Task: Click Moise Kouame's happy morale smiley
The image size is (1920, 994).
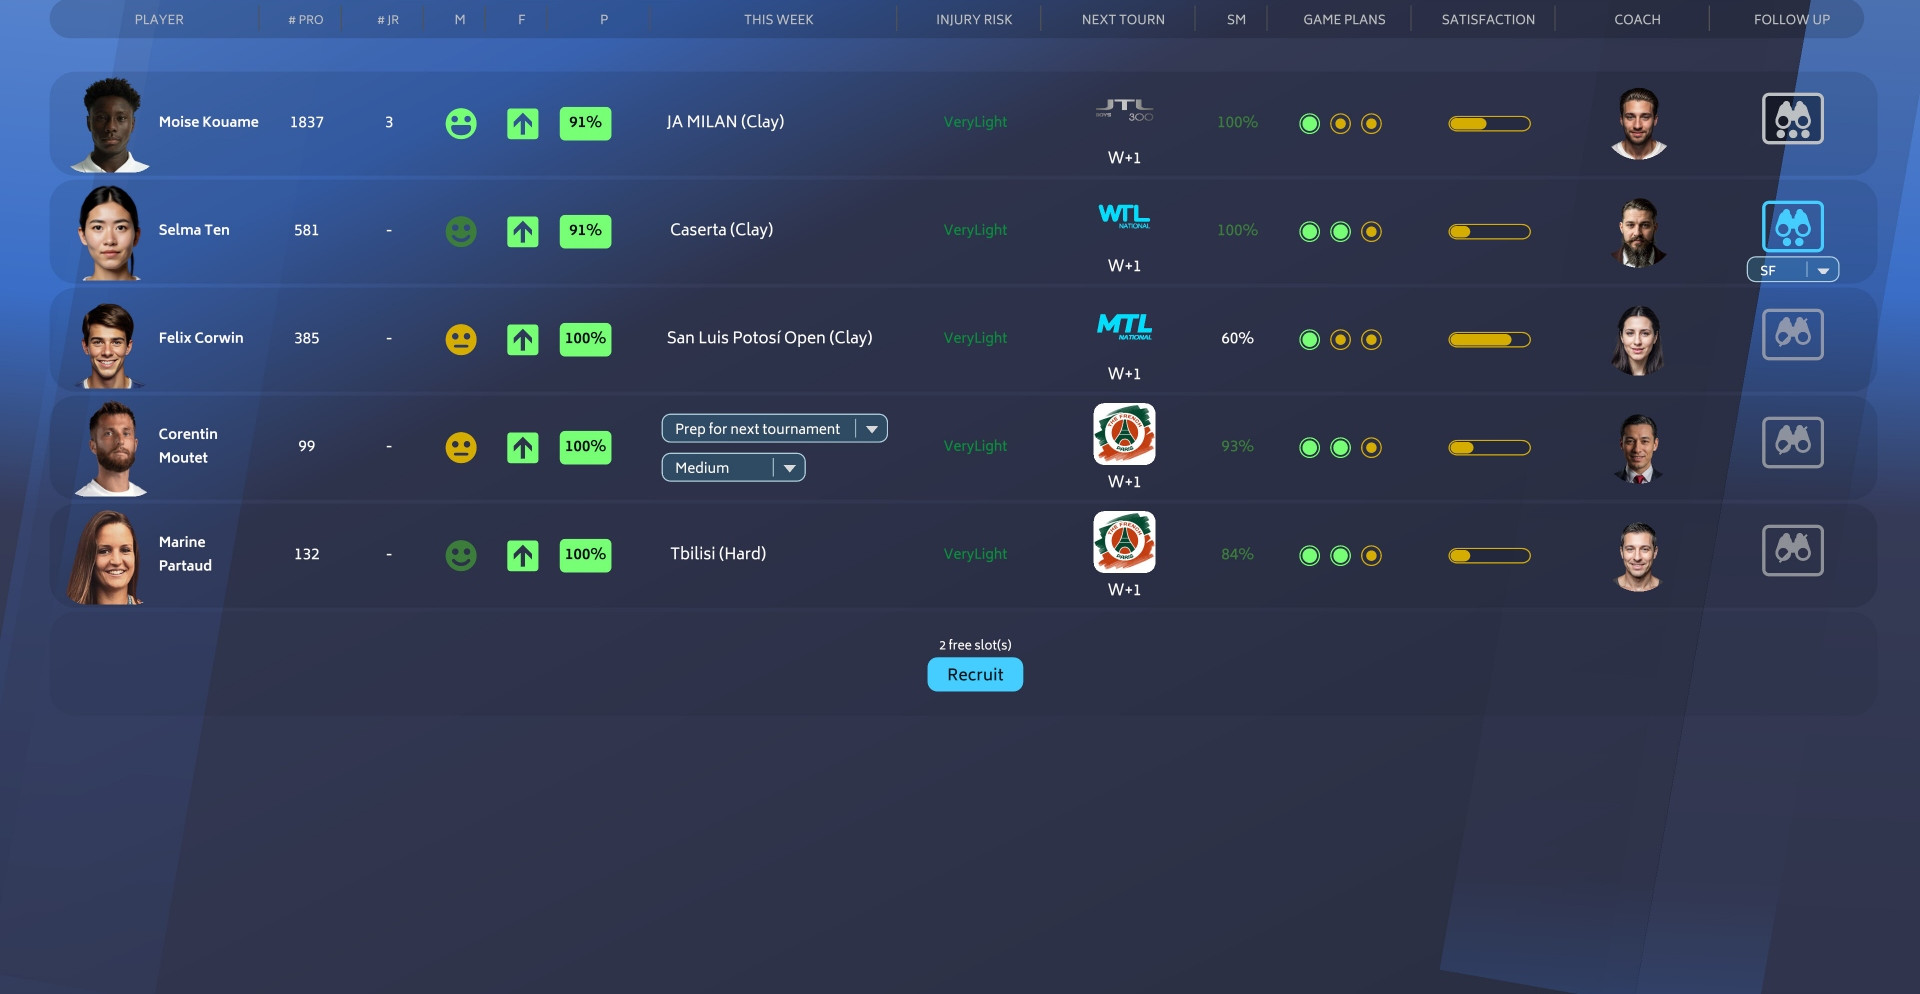Action: click(460, 124)
